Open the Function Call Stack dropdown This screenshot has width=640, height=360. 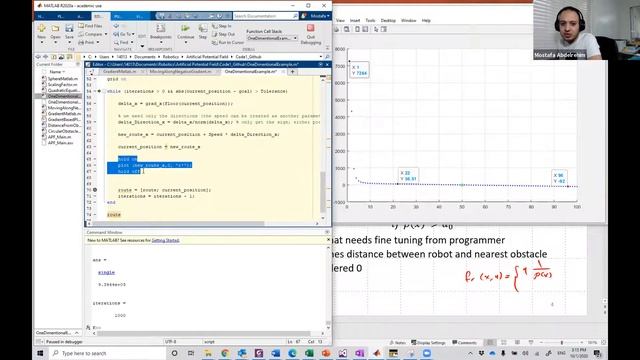pyautogui.click(x=272, y=38)
